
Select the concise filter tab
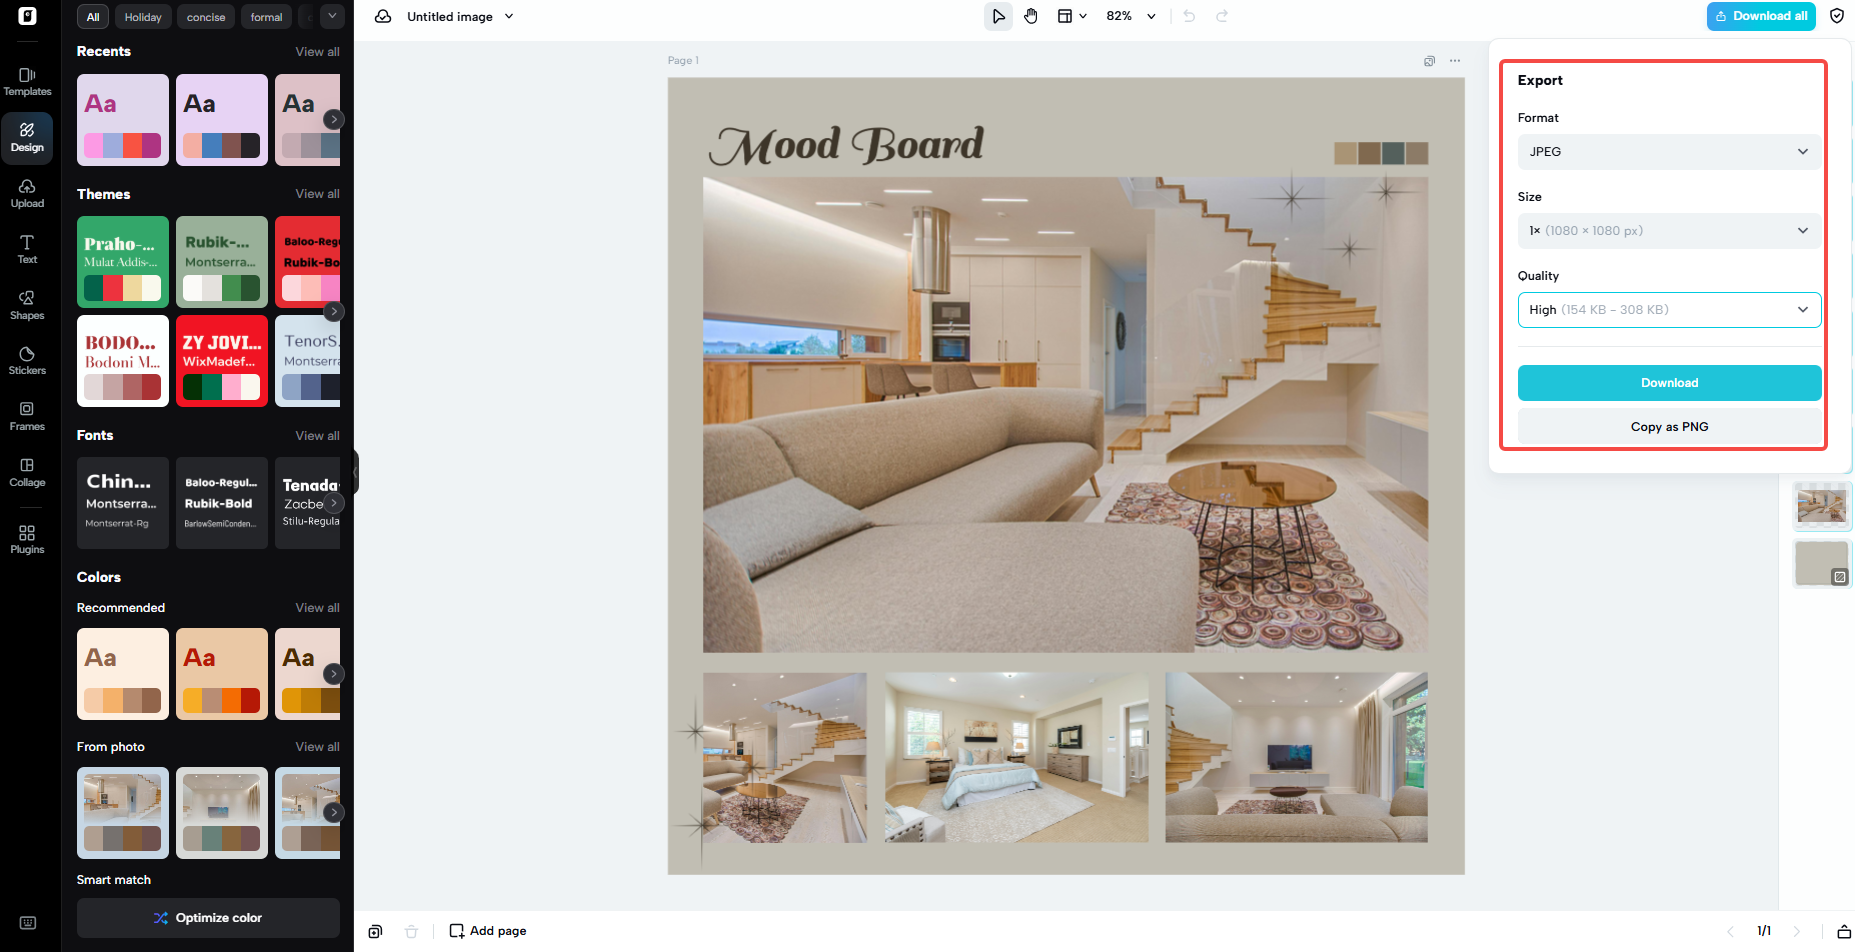point(206,17)
